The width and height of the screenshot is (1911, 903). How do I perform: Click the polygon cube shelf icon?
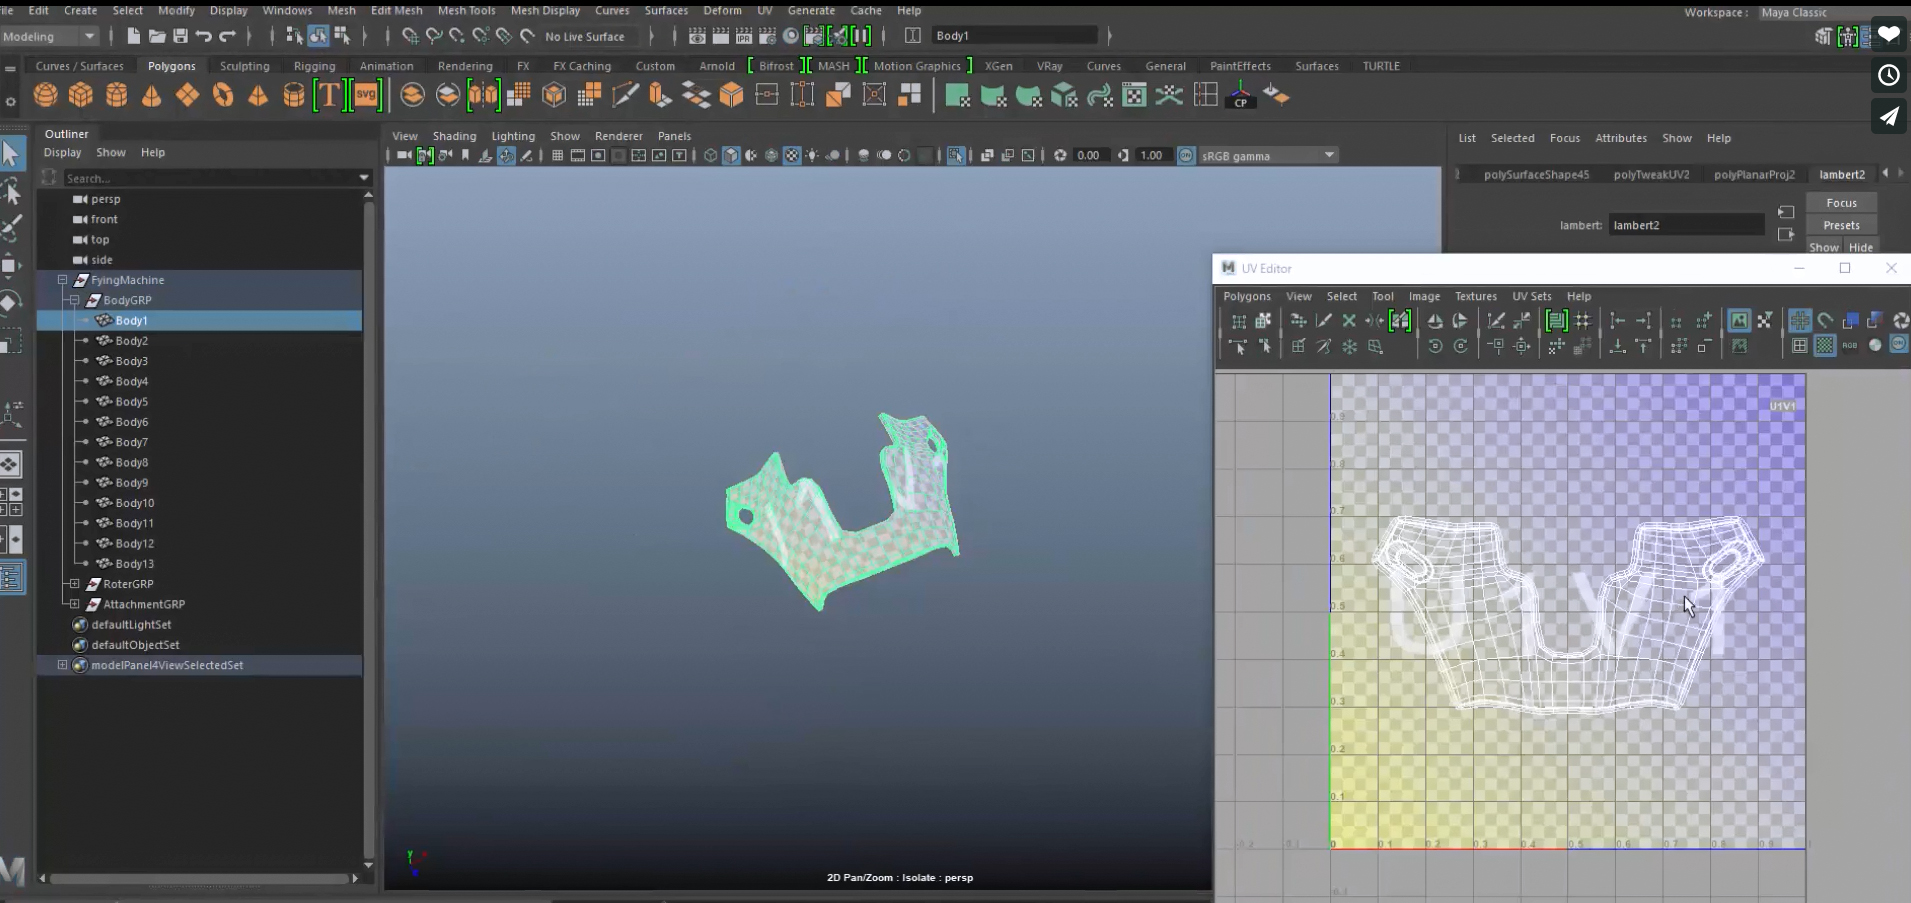pos(81,95)
